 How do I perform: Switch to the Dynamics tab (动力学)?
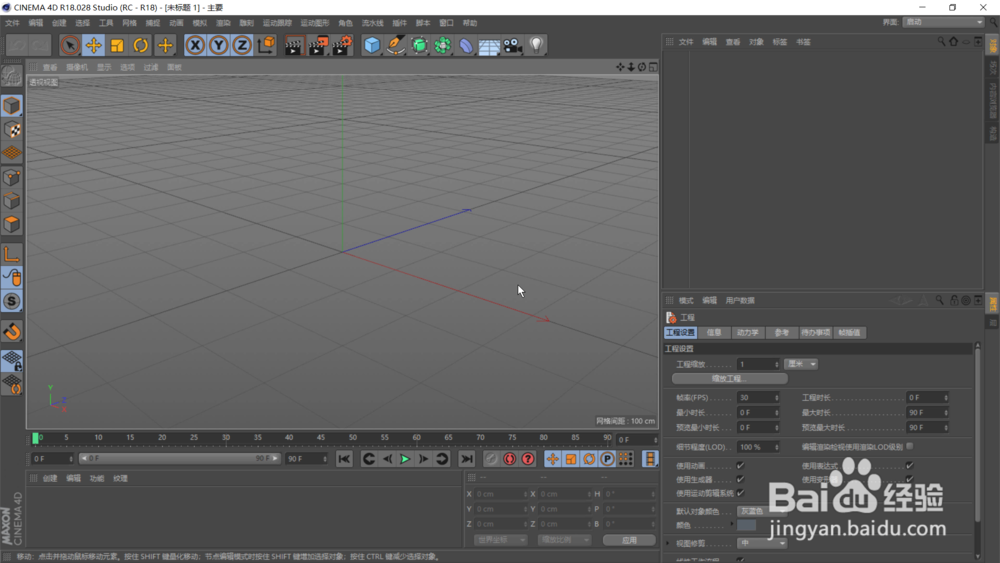click(x=747, y=333)
